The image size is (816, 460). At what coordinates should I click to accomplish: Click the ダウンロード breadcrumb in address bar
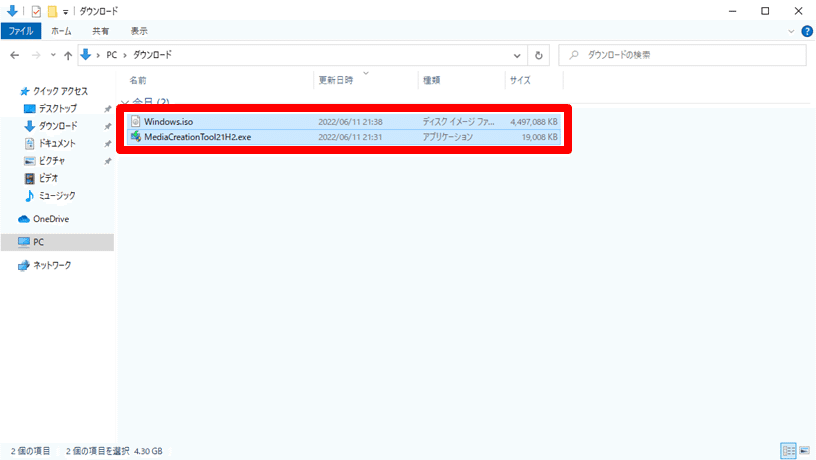coord(152,55)
